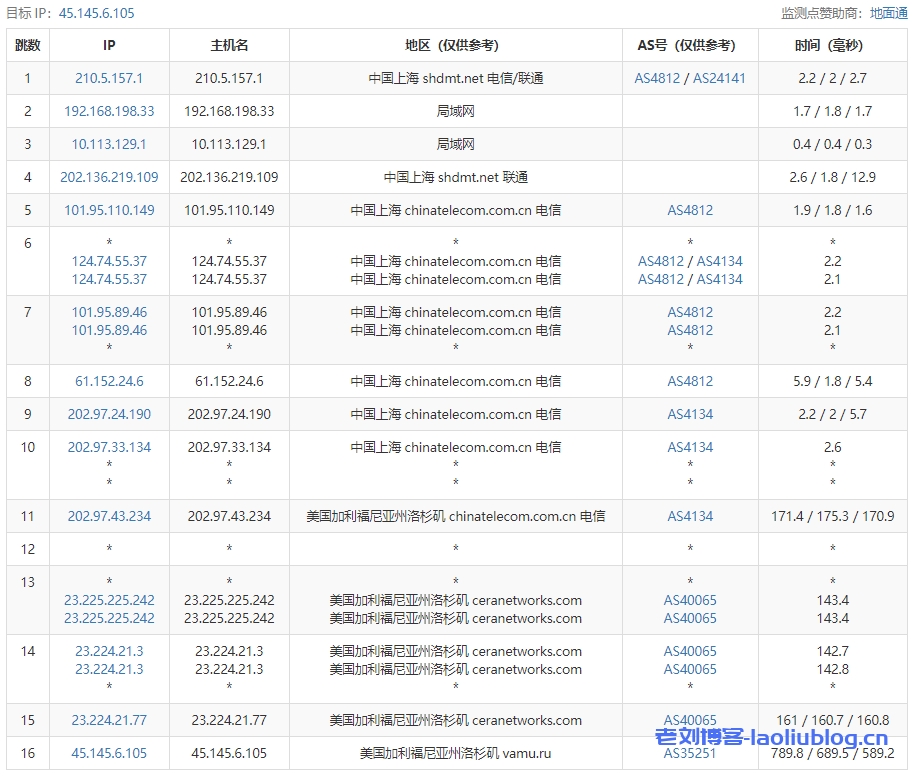Click the AS4134 link in hop 11
914x775 pixels.
pyautogui.click(x=690, y=516)
